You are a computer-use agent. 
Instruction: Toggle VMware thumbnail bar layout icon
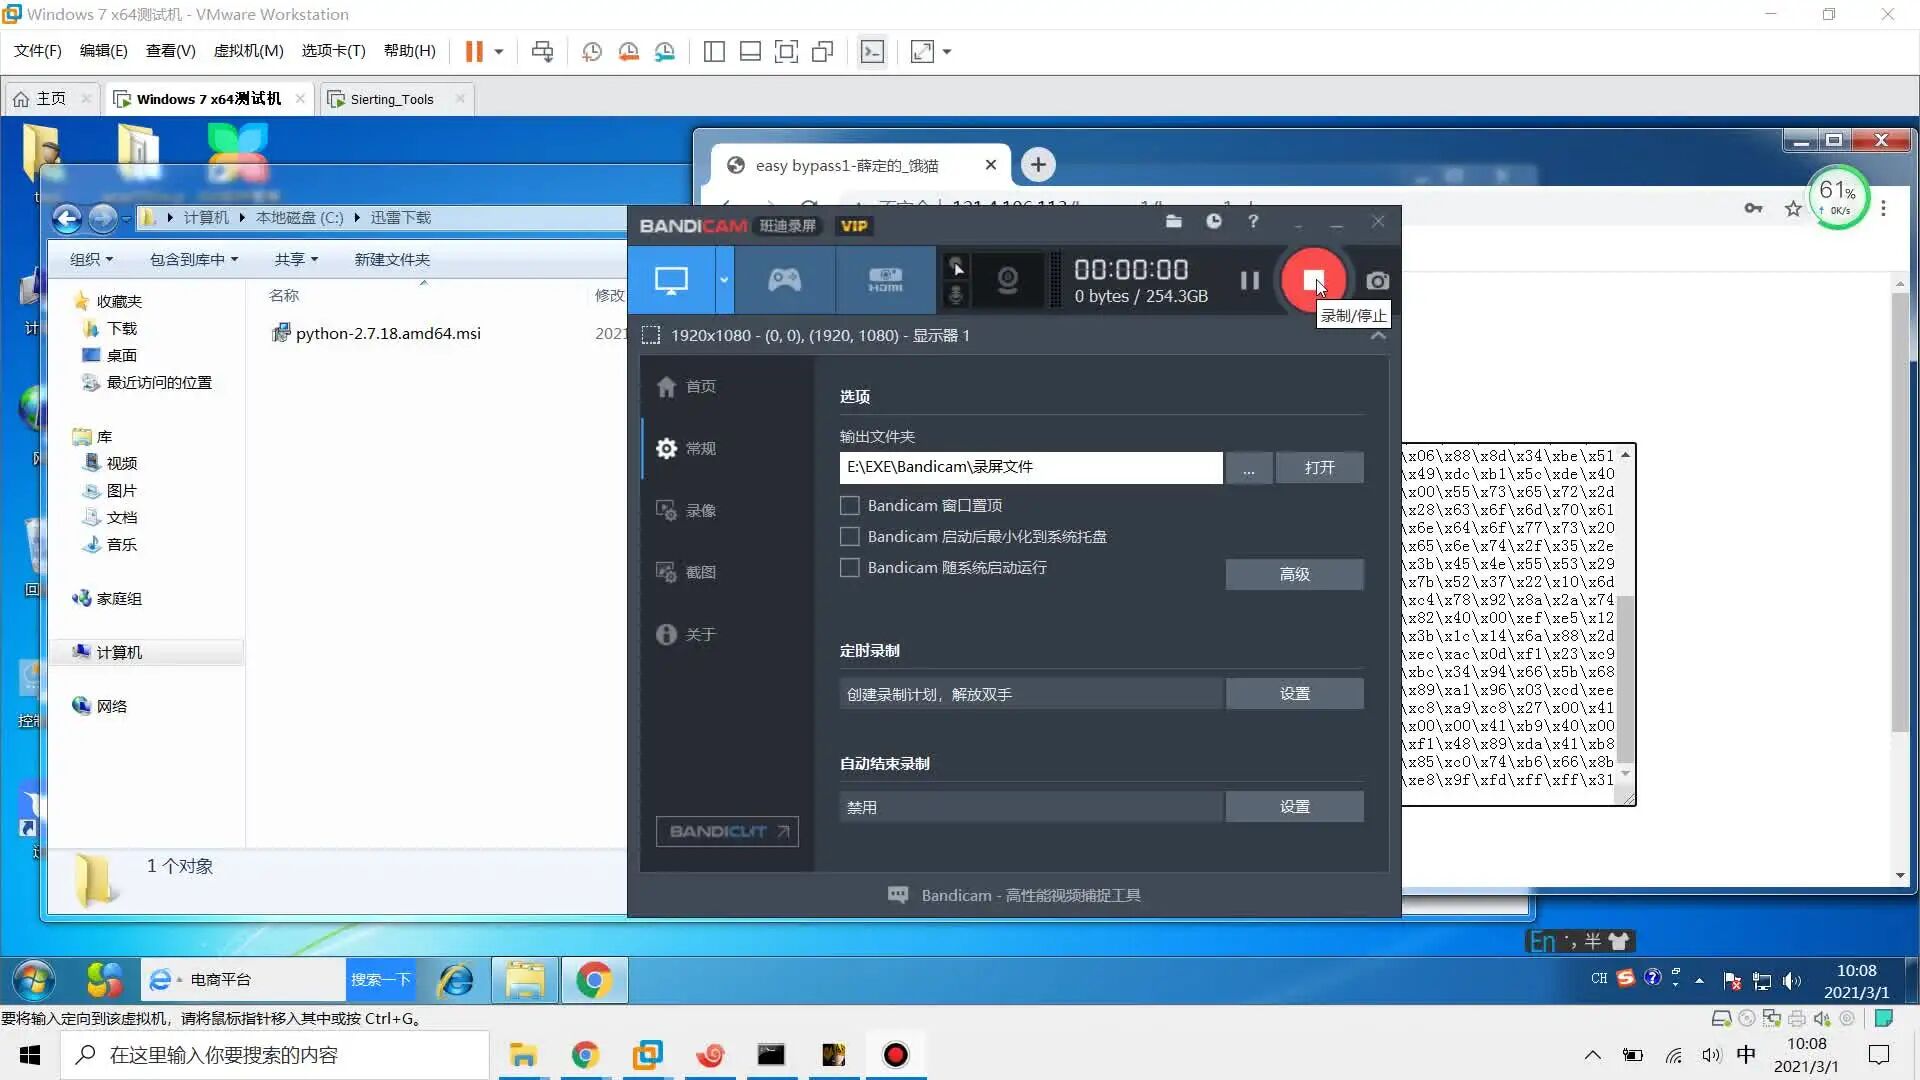pyautogui.click(x=750, y=52)
